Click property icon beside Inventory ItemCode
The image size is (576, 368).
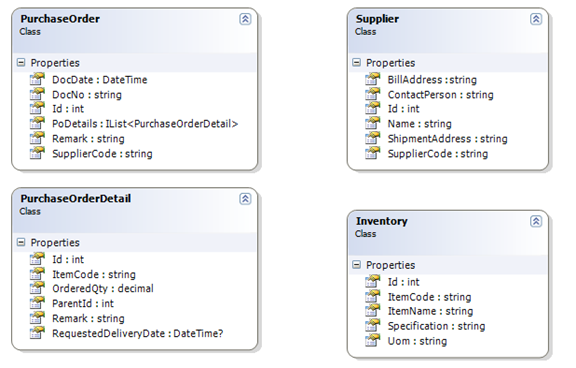click(372, 296)
